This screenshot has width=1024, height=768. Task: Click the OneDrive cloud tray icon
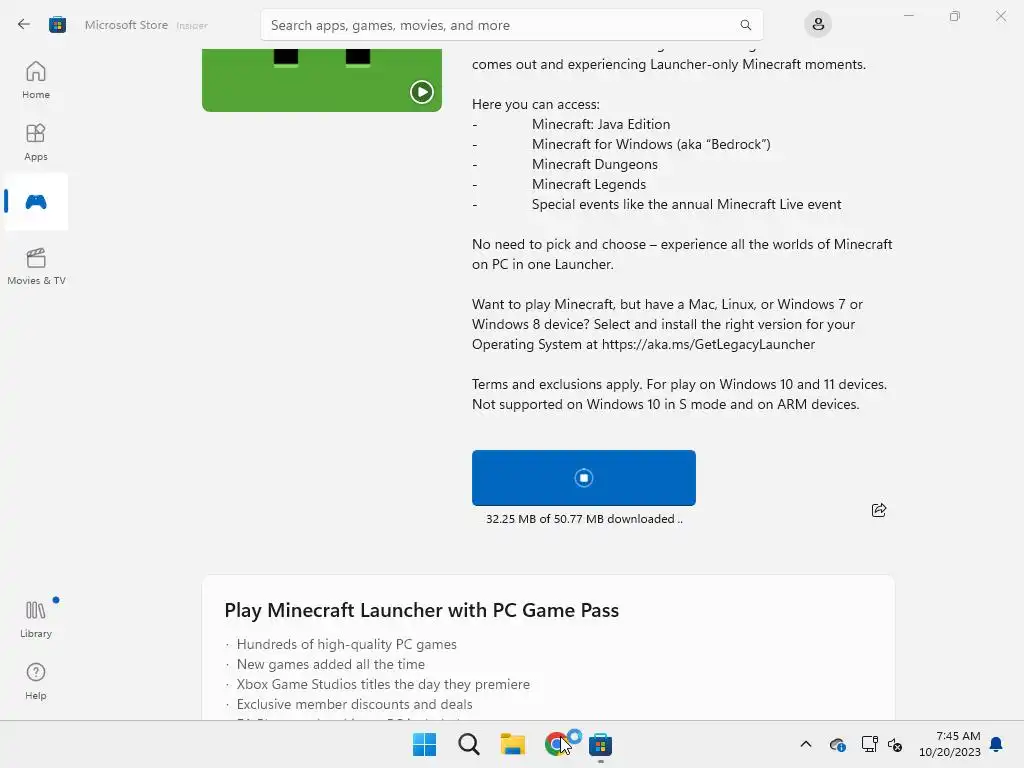[x=837, y=744]
